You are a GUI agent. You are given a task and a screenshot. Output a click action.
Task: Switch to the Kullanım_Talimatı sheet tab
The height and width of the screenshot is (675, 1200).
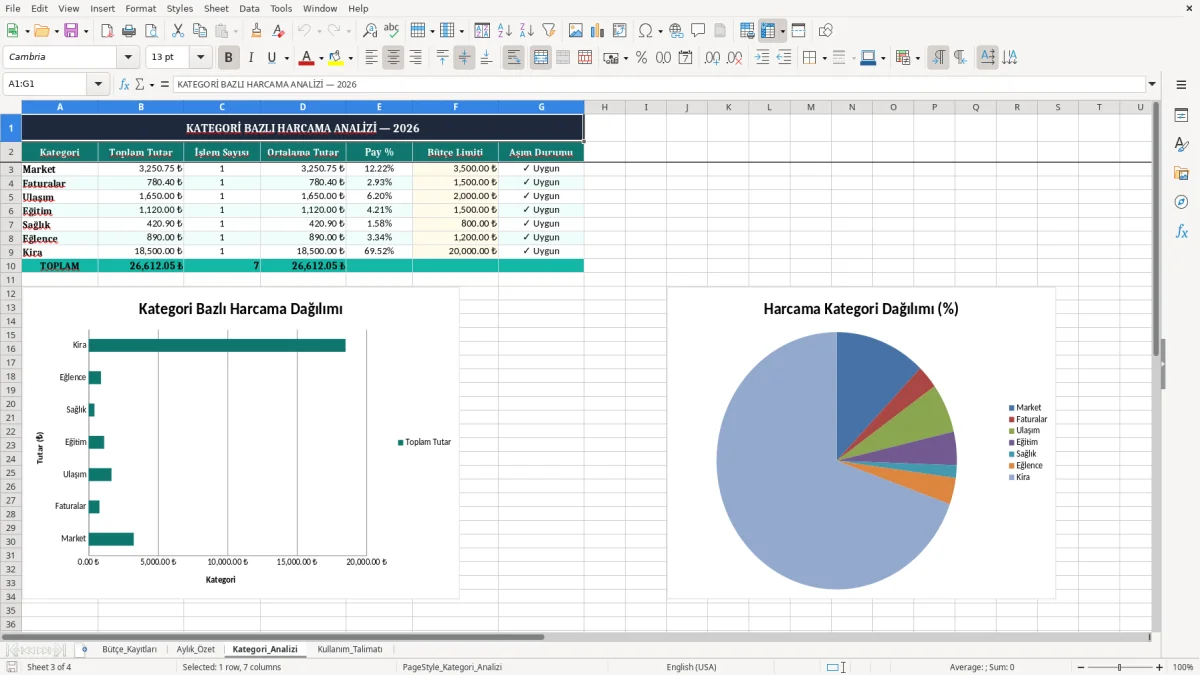point(350,649)
